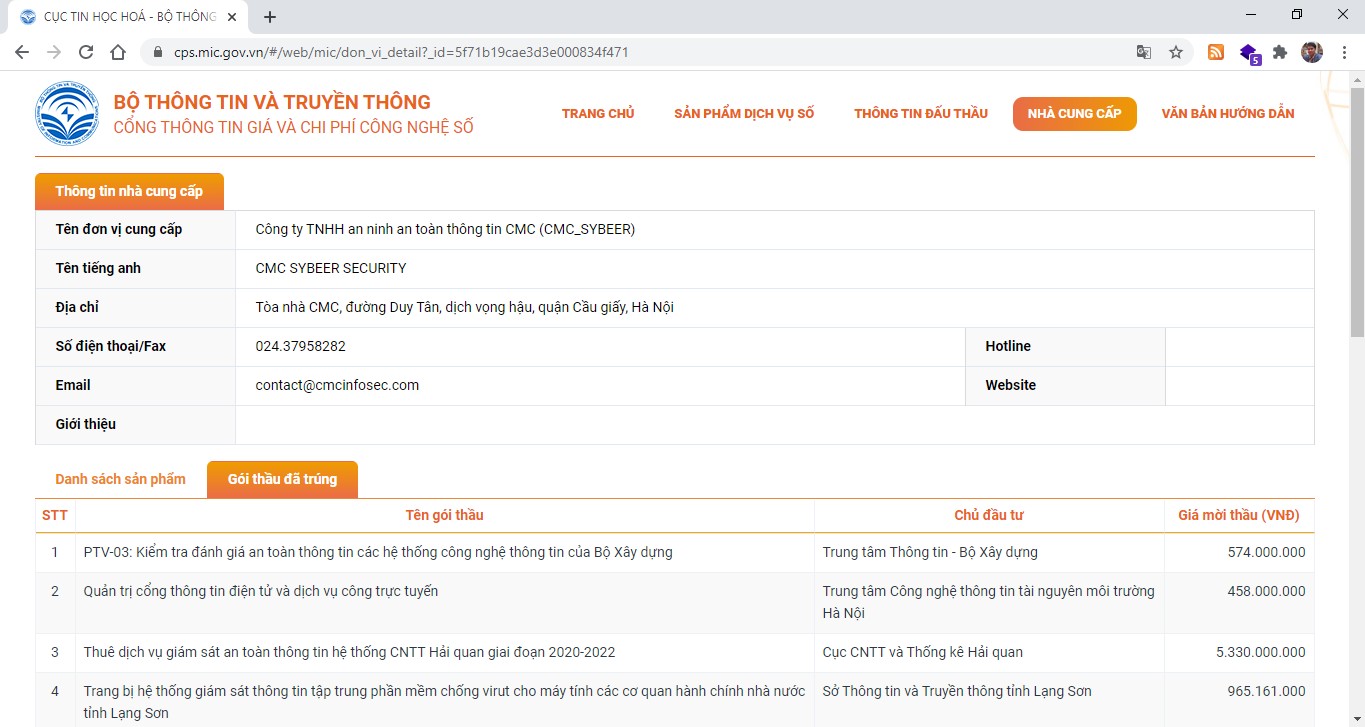The width and height of the screenshot is (1365, 727).
Task: Click the Hotline label cell
Action: point(1065,346)
